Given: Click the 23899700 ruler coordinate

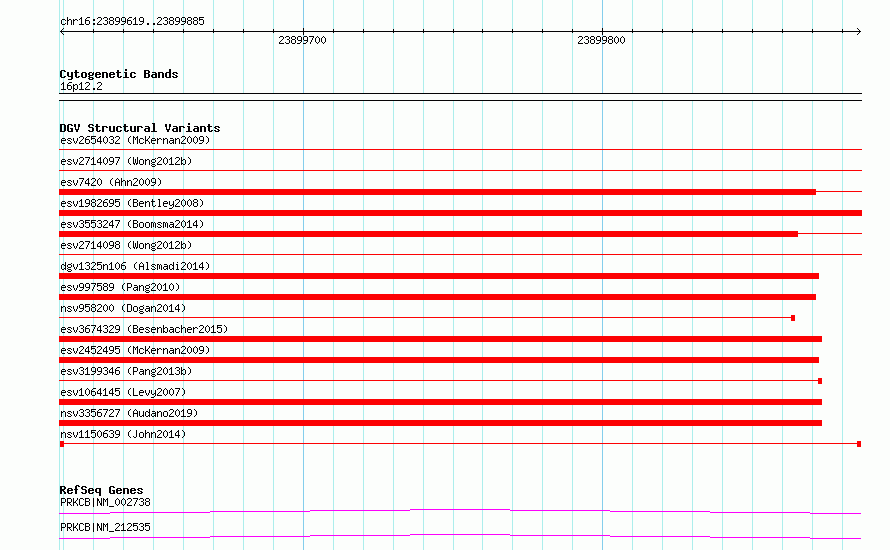Looking at the screenshot, I should tap(302, 40).
